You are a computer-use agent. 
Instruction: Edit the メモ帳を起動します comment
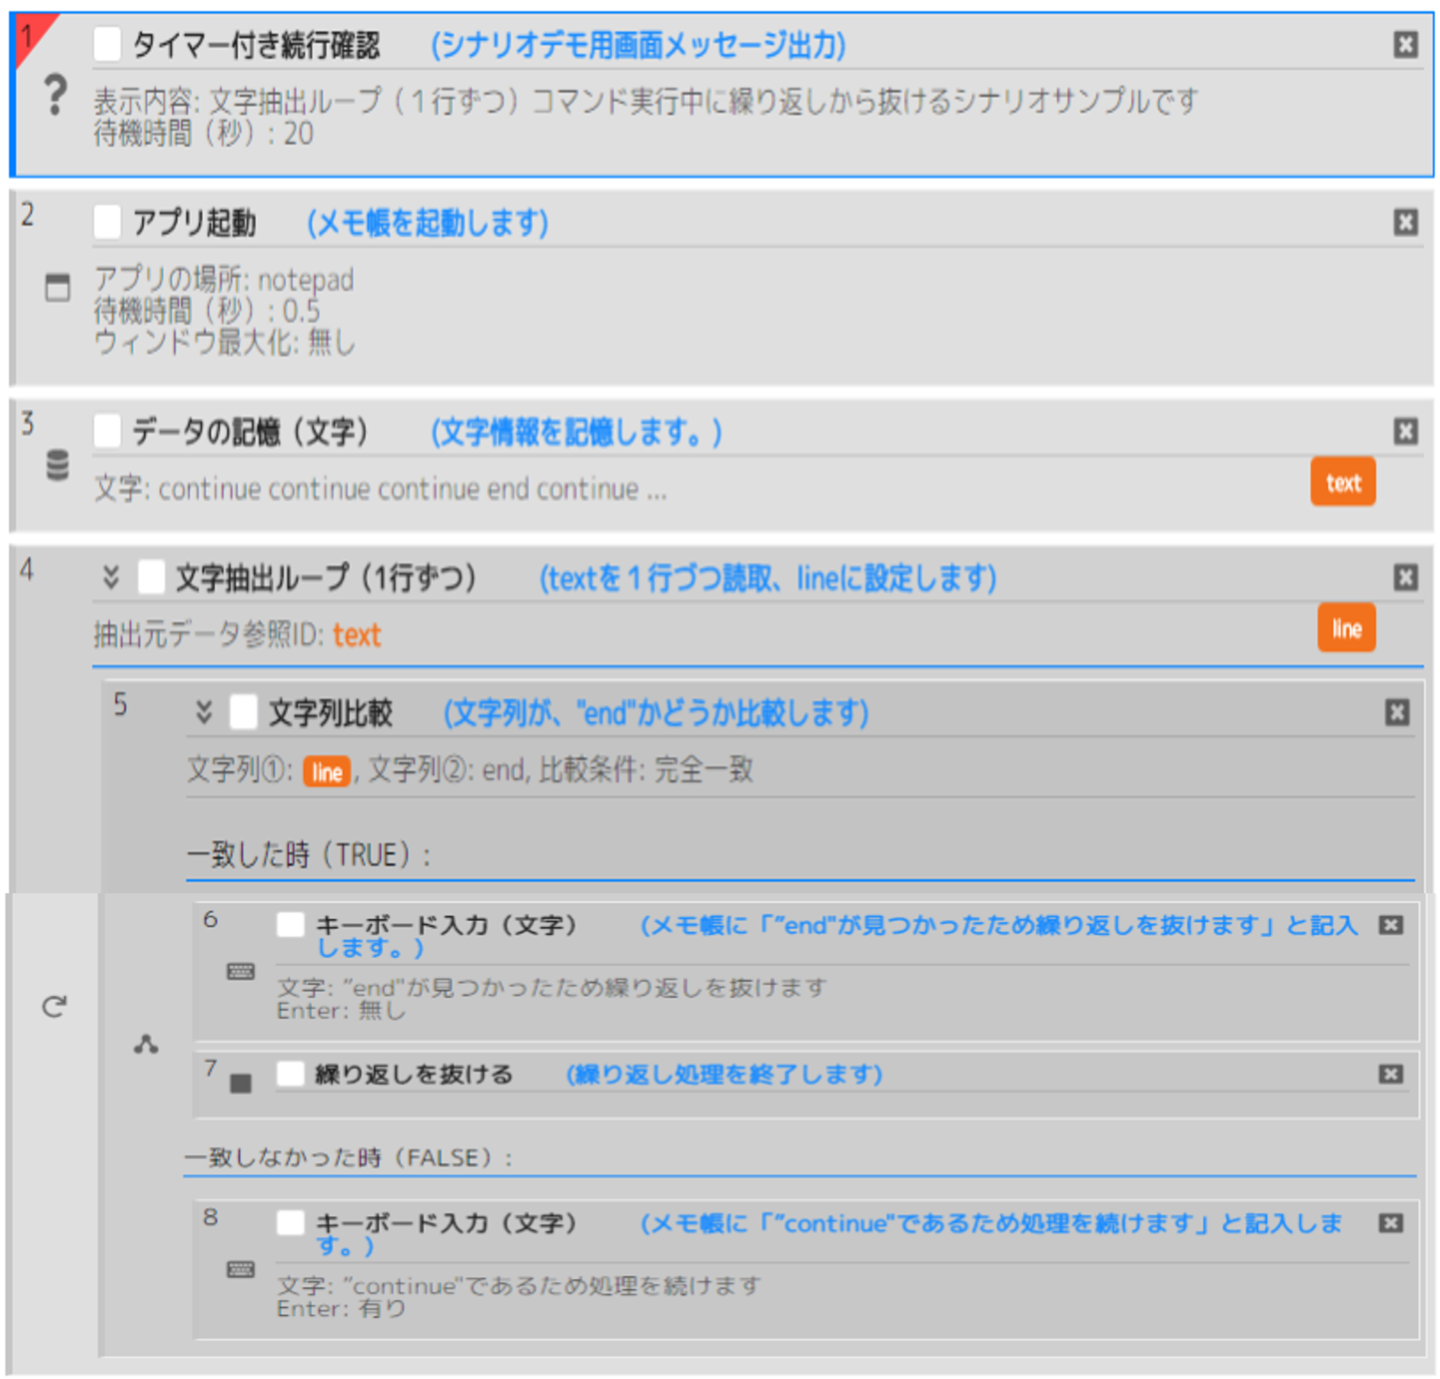pos(427,223)
